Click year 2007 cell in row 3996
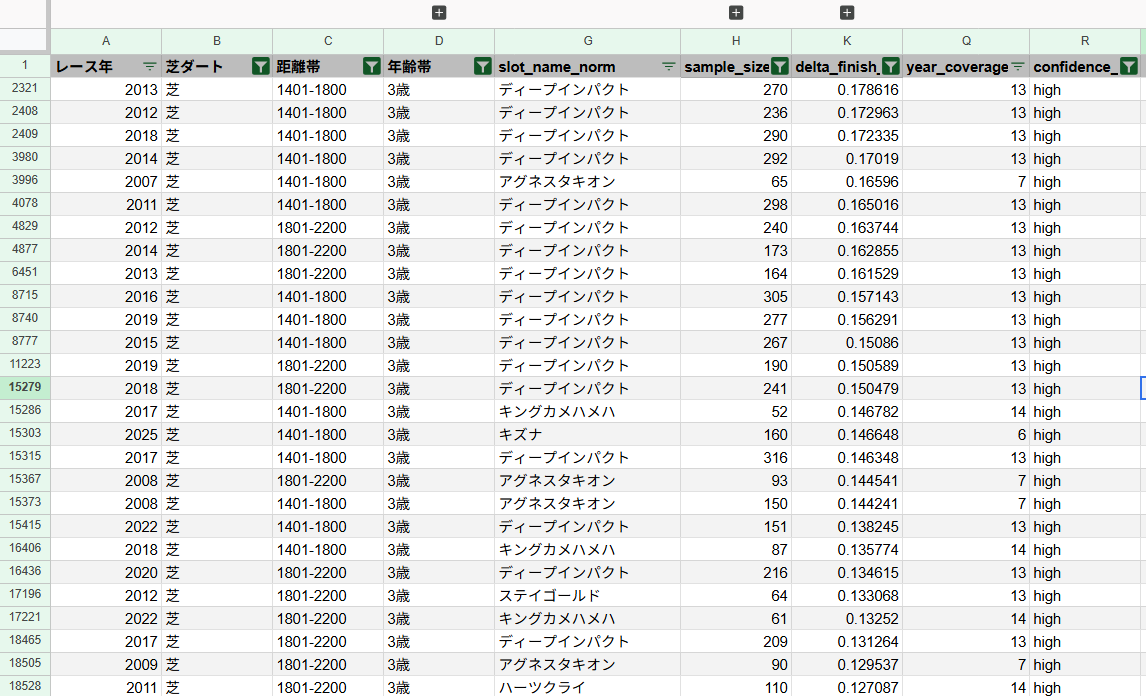Viewport: 1146px width, 696px height. tap(106, 181)
